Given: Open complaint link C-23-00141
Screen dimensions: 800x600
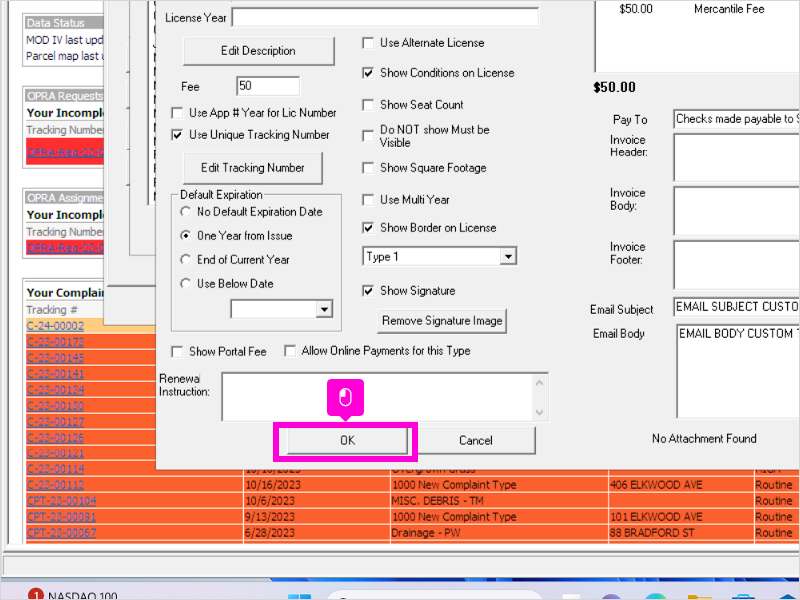Looking at the screenshot, I should (55, 374).
